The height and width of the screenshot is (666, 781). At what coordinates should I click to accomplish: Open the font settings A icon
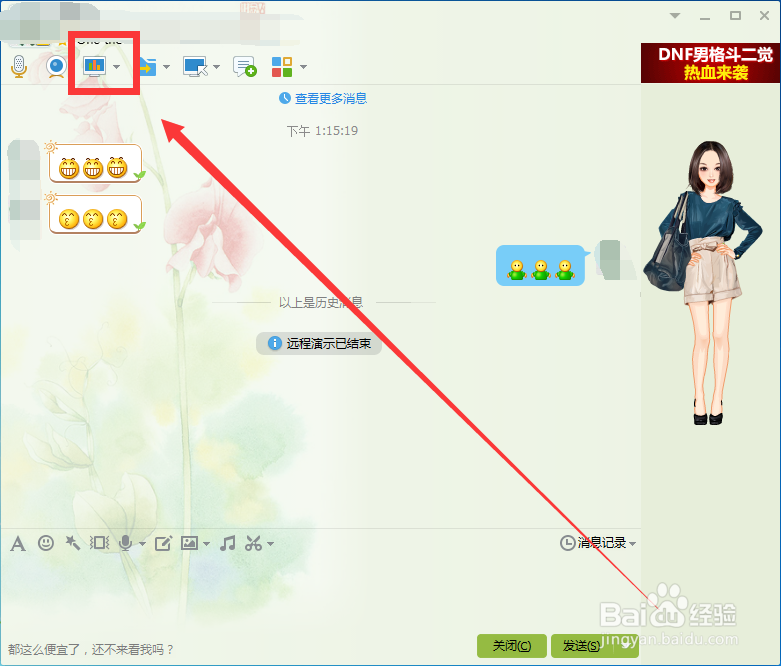coord(18,543)
